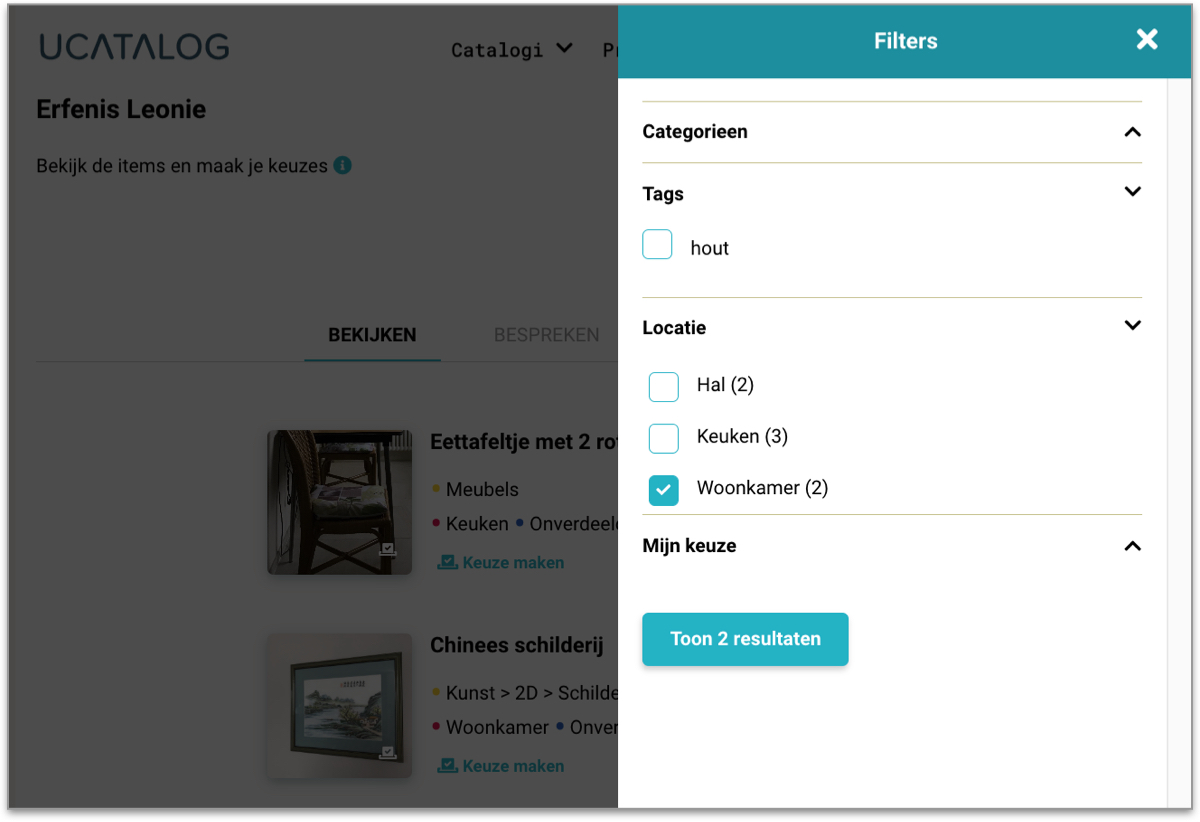The width and height of the screenshot is (1200, 822).
Task: Uncheck the Woonkamer (2) location filter
Action: click(x=664, y=490)
